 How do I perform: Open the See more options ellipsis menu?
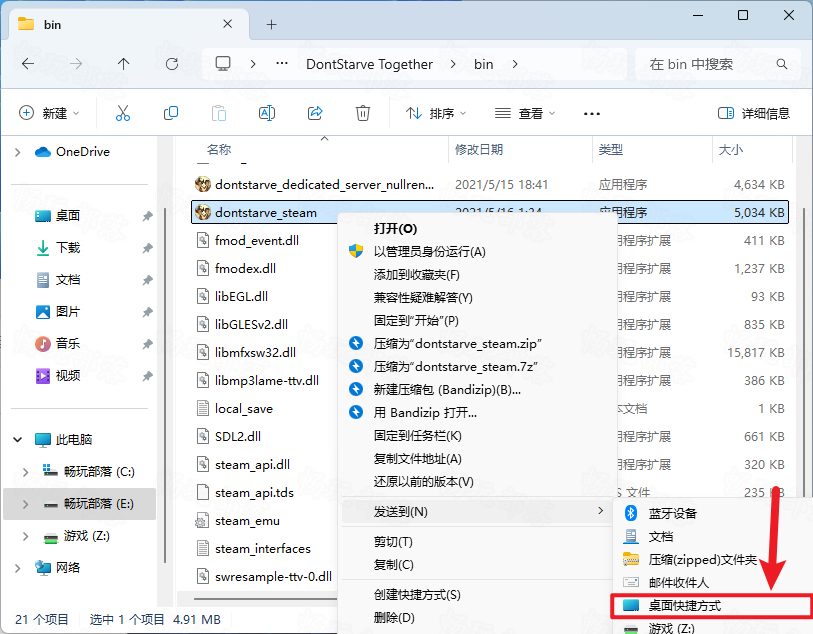click(592, 114)
